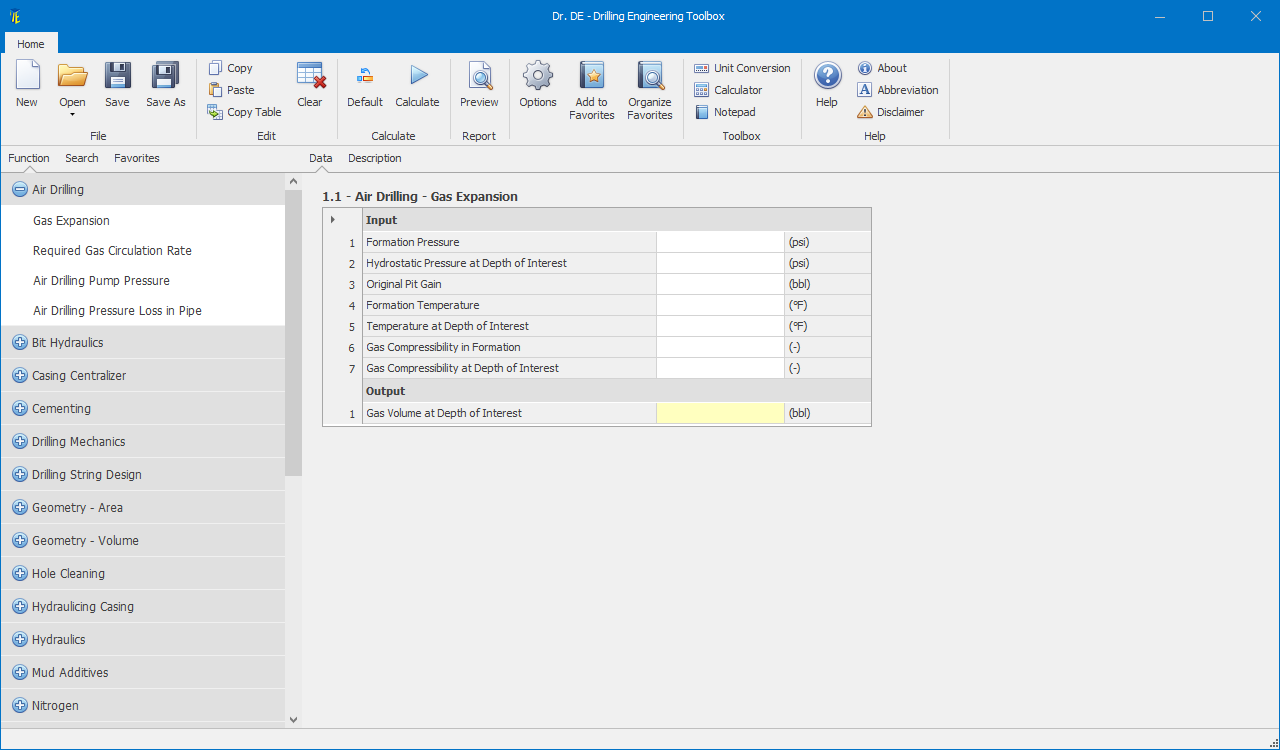The width and height of the screenshot is (1280, 750).
Task: Collapse the Air Drilling category
Action: click(19, 190)
